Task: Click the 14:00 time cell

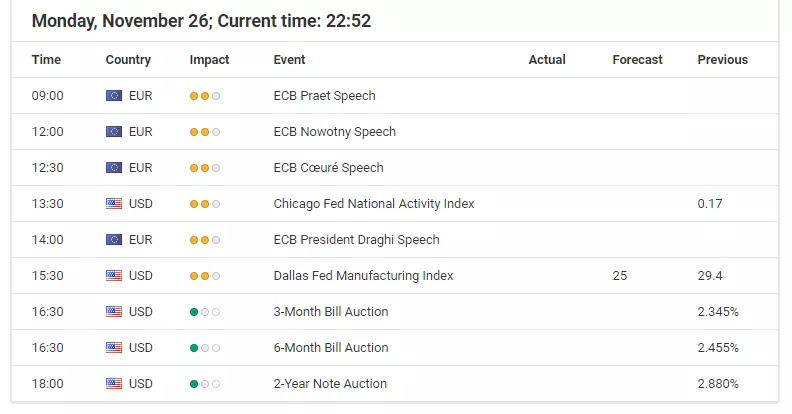Action: (47, 240)
